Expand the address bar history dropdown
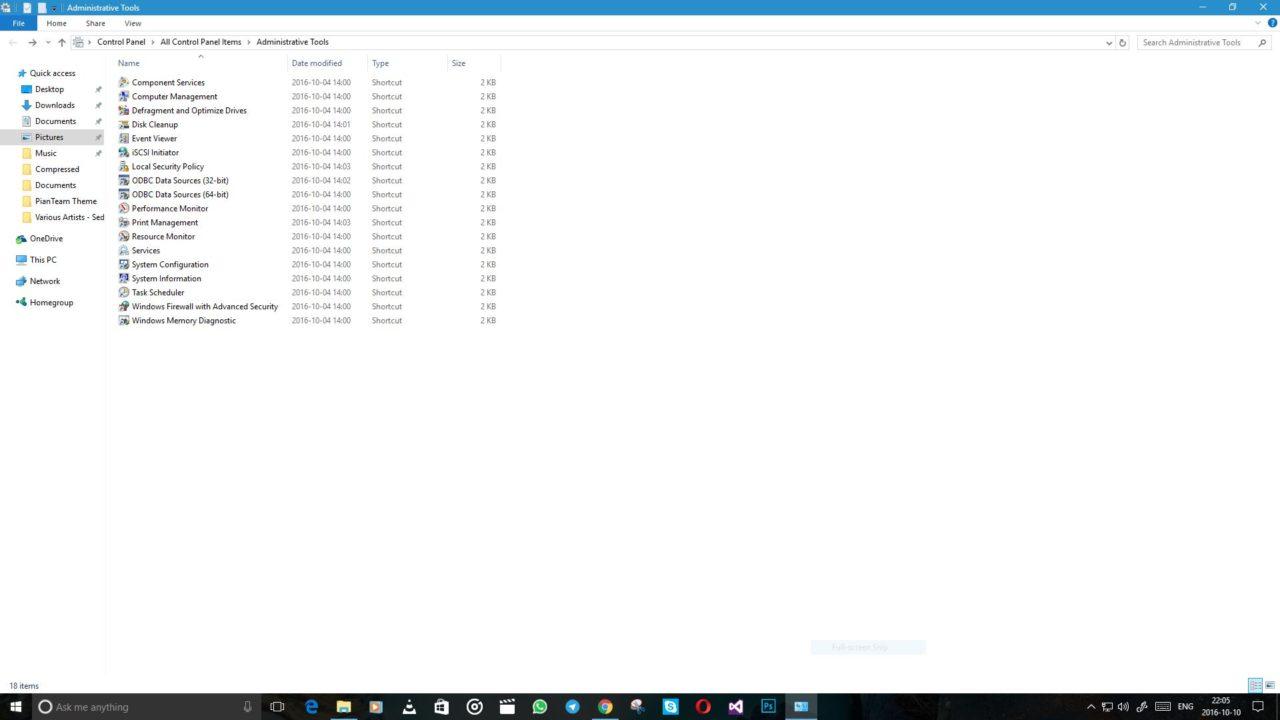The height and width of the screenshot is (720, 1280). click(1109, 43)
